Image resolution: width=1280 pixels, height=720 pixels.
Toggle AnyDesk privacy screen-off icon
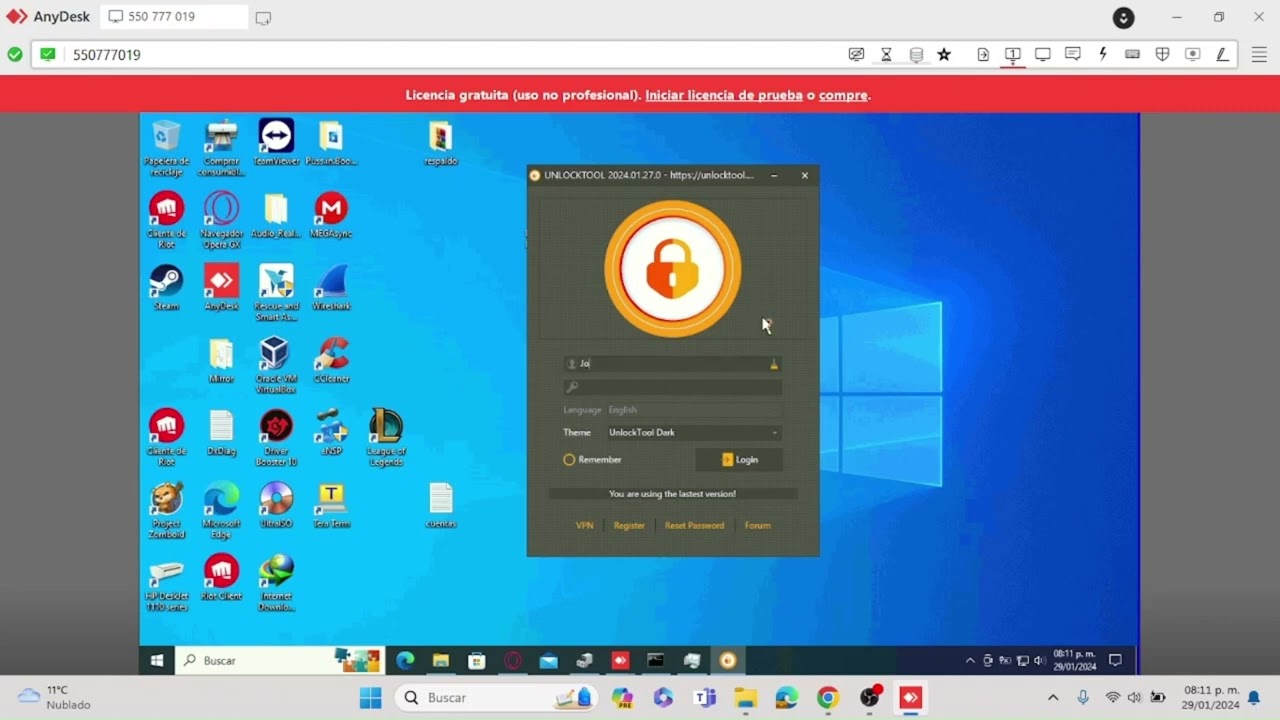pos(856,55)
